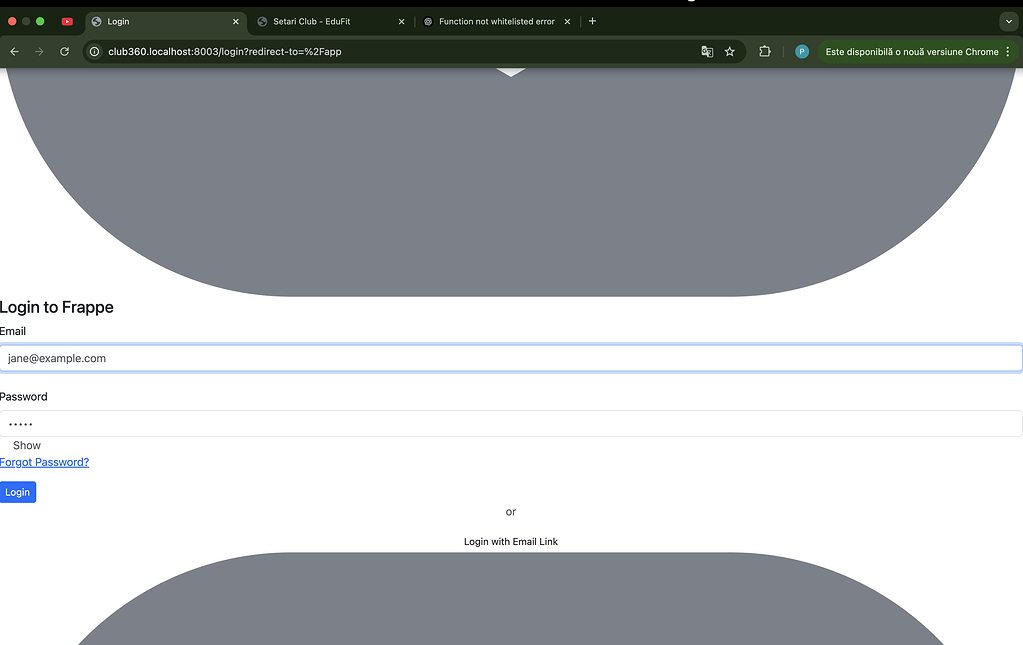1023x645 pixels.
Task: Go back using the back arrow
Action: click(14, 51)
